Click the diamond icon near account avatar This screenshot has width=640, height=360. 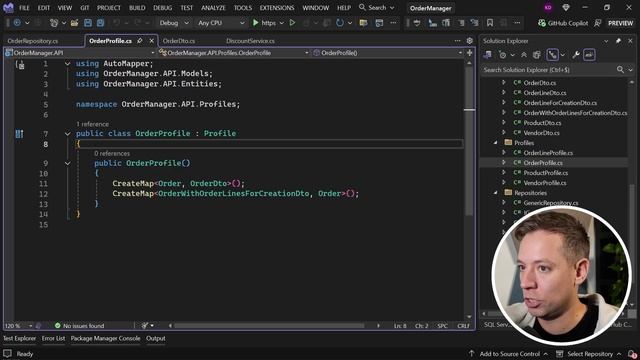566,7
